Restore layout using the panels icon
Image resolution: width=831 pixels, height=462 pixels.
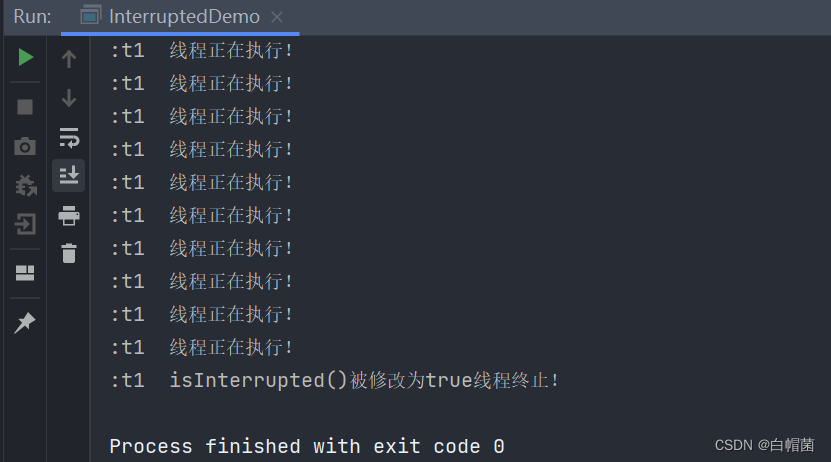[25, 273]
